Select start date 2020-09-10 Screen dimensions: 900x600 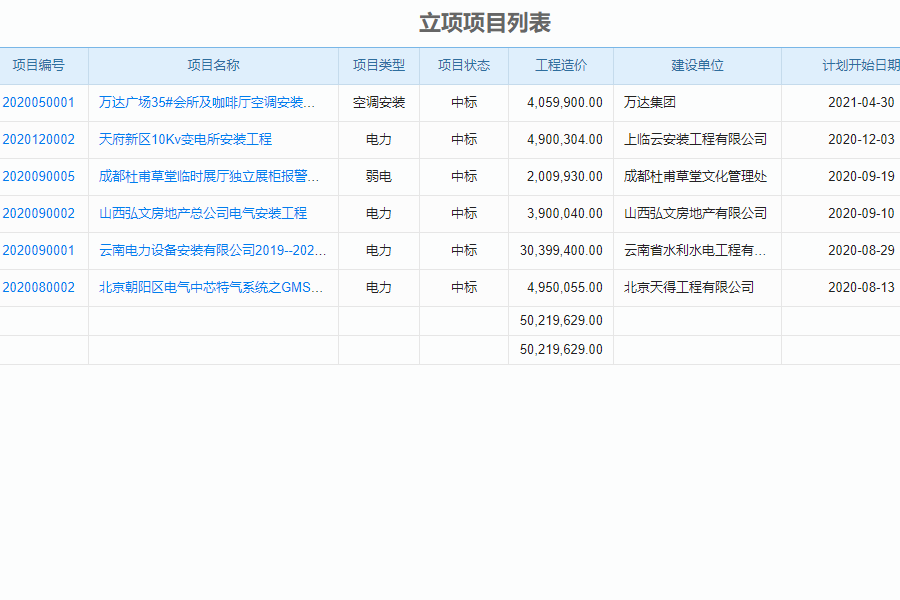click(x=861, y=214)
